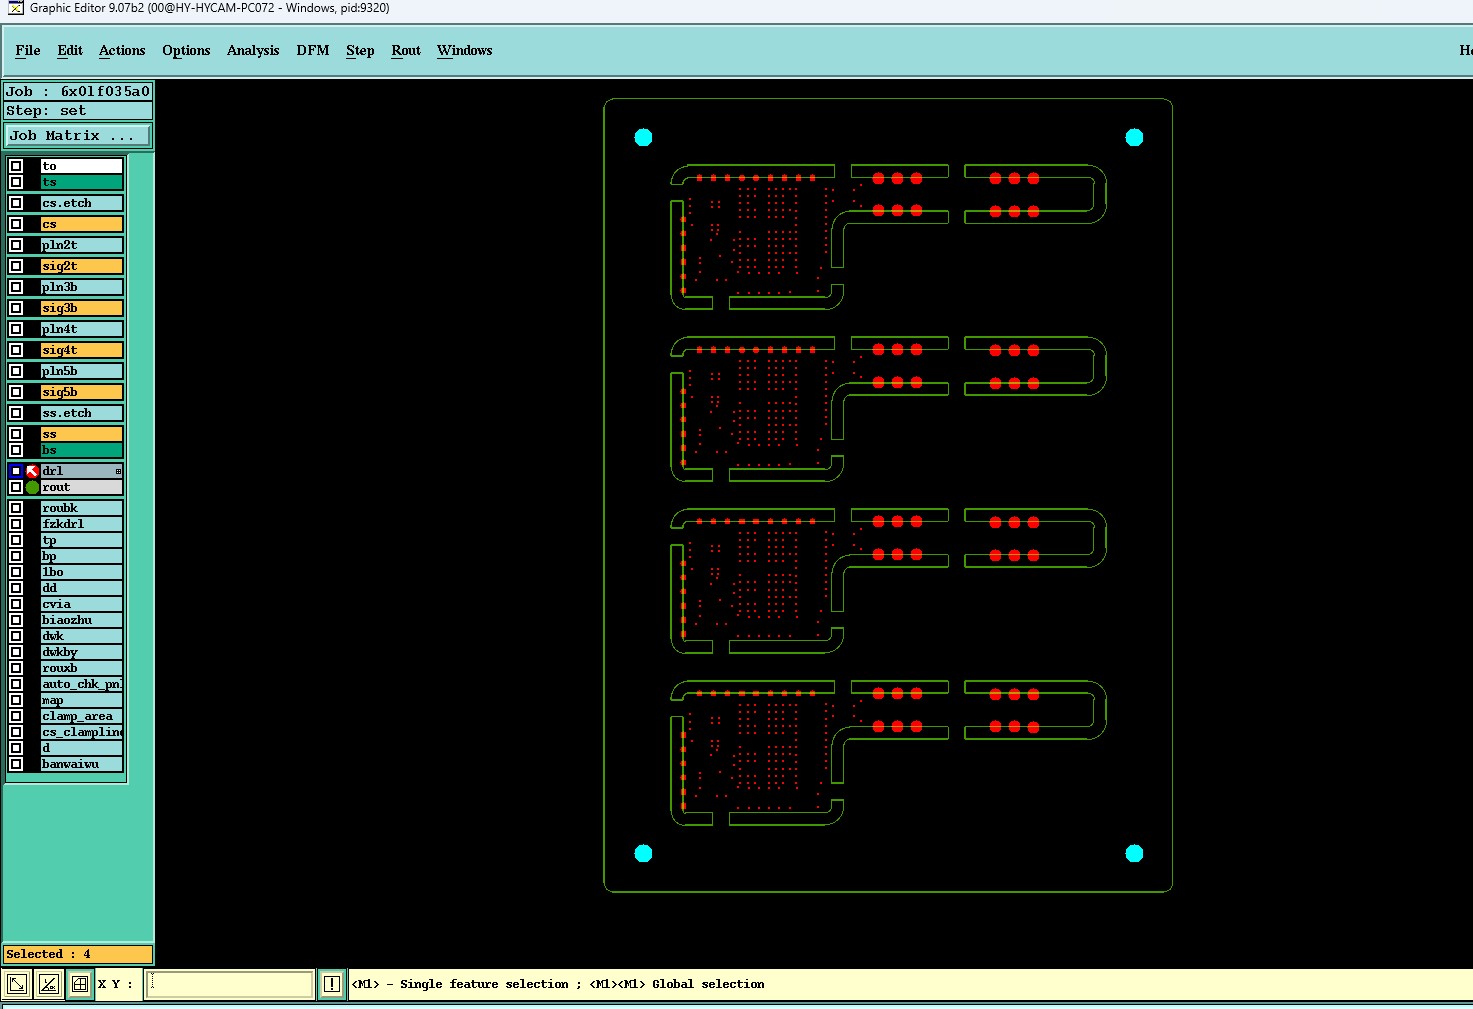Click the angle measurement icon beside it
The width and height of the screenshot is (1473, 1009).
point(48,984)
